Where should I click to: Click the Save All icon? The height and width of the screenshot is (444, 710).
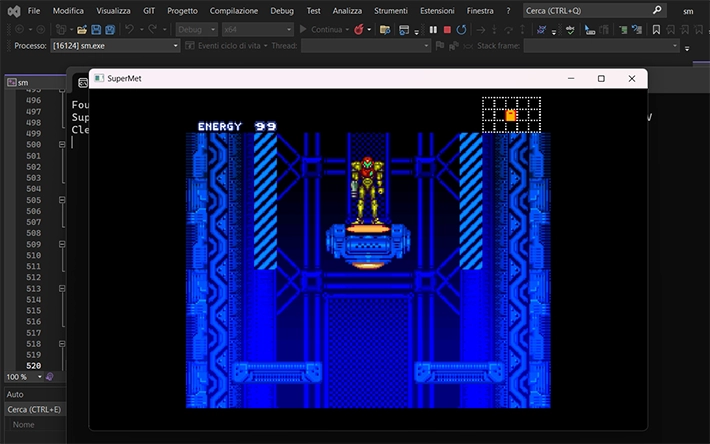click(x=110, y=30)
